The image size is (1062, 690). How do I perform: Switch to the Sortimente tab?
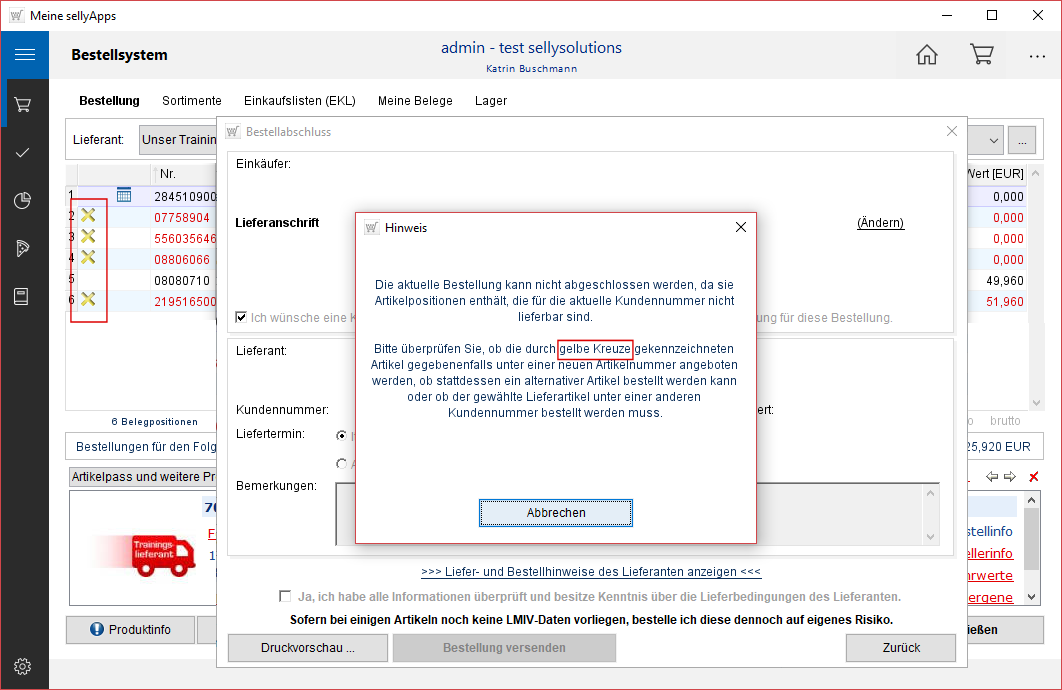(192, 101)
